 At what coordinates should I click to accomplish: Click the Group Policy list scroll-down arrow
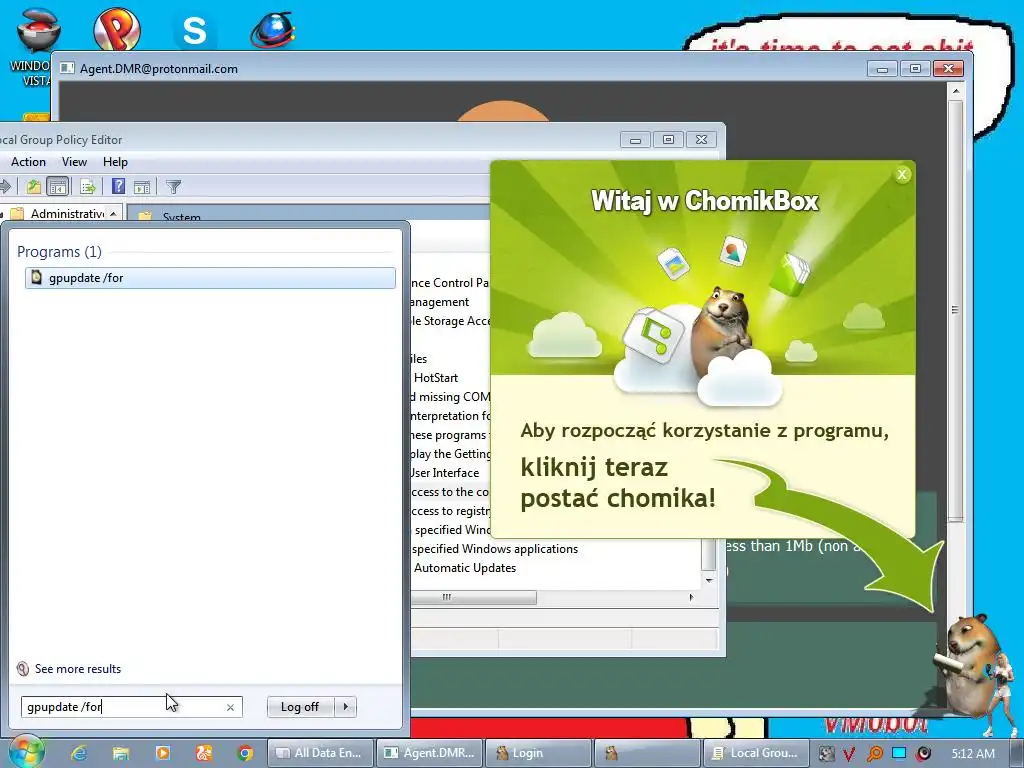(x=709, y=580)
